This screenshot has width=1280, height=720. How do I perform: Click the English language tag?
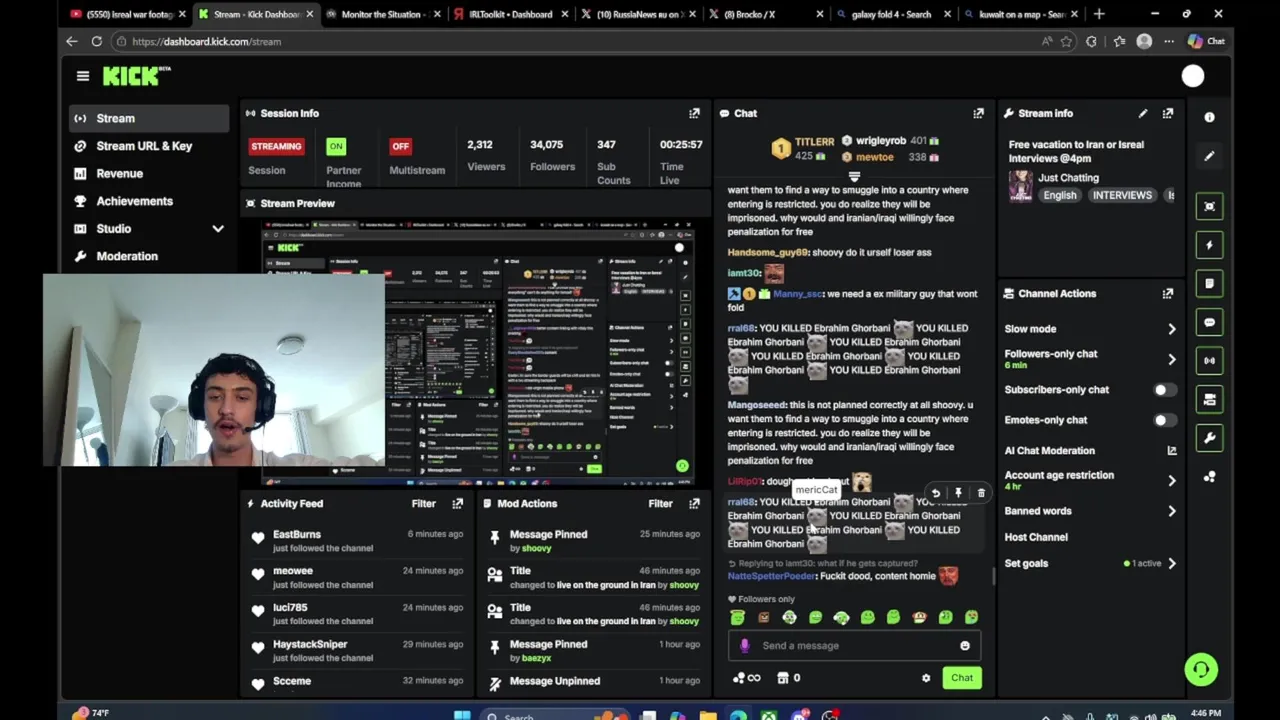pyautogui.click(x=1059, y=196)
